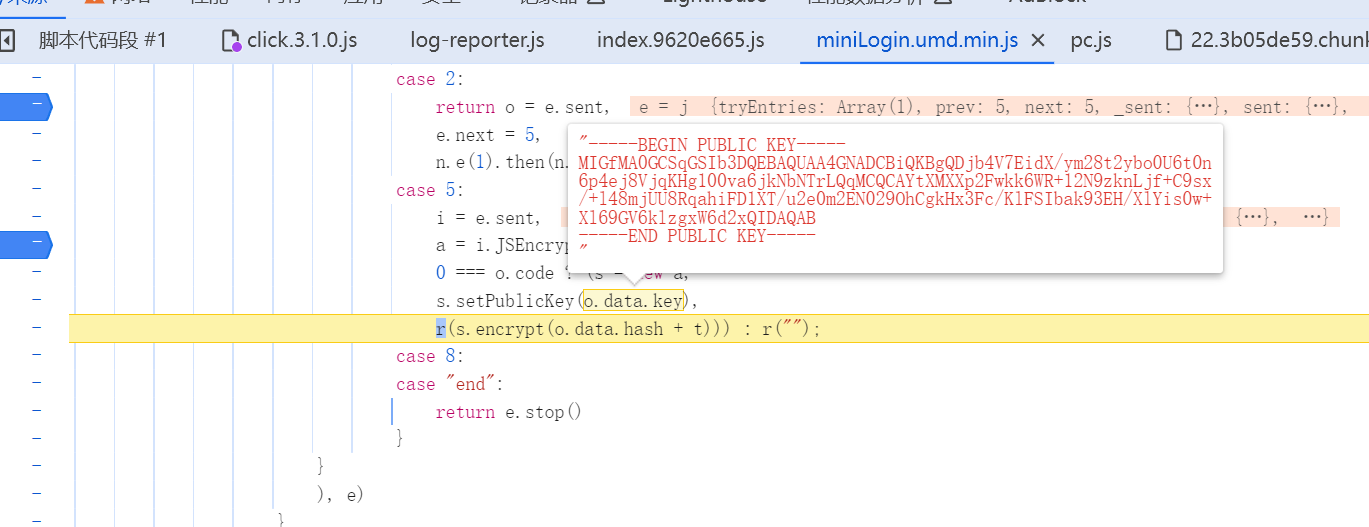Switch to the log-reporter.js tab
The image size is (1369, 527).
(477, 41)
